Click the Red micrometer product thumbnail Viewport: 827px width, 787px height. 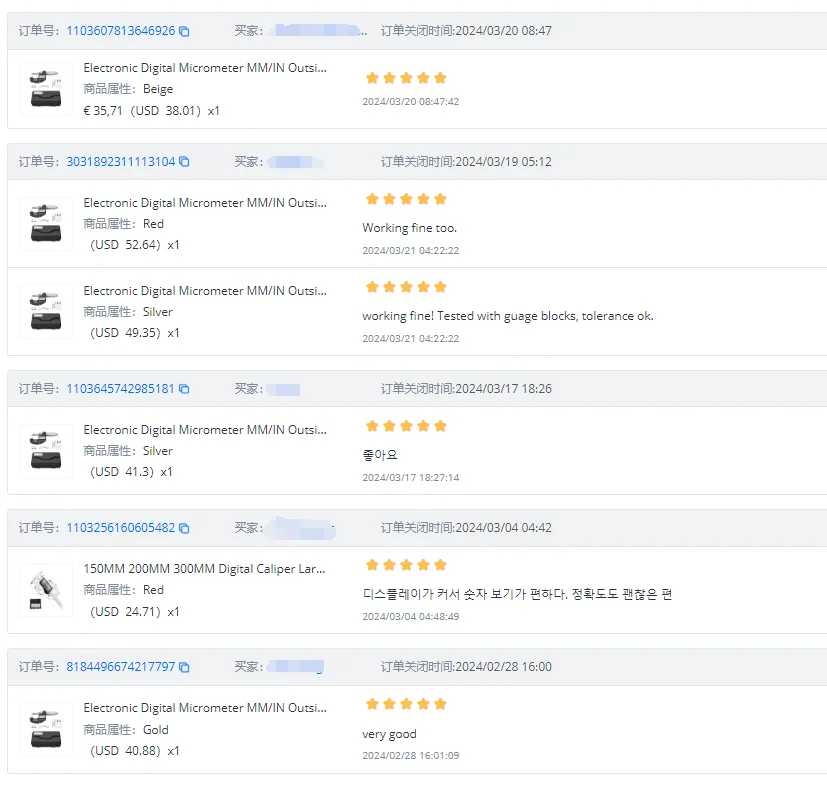pos(46,223)
